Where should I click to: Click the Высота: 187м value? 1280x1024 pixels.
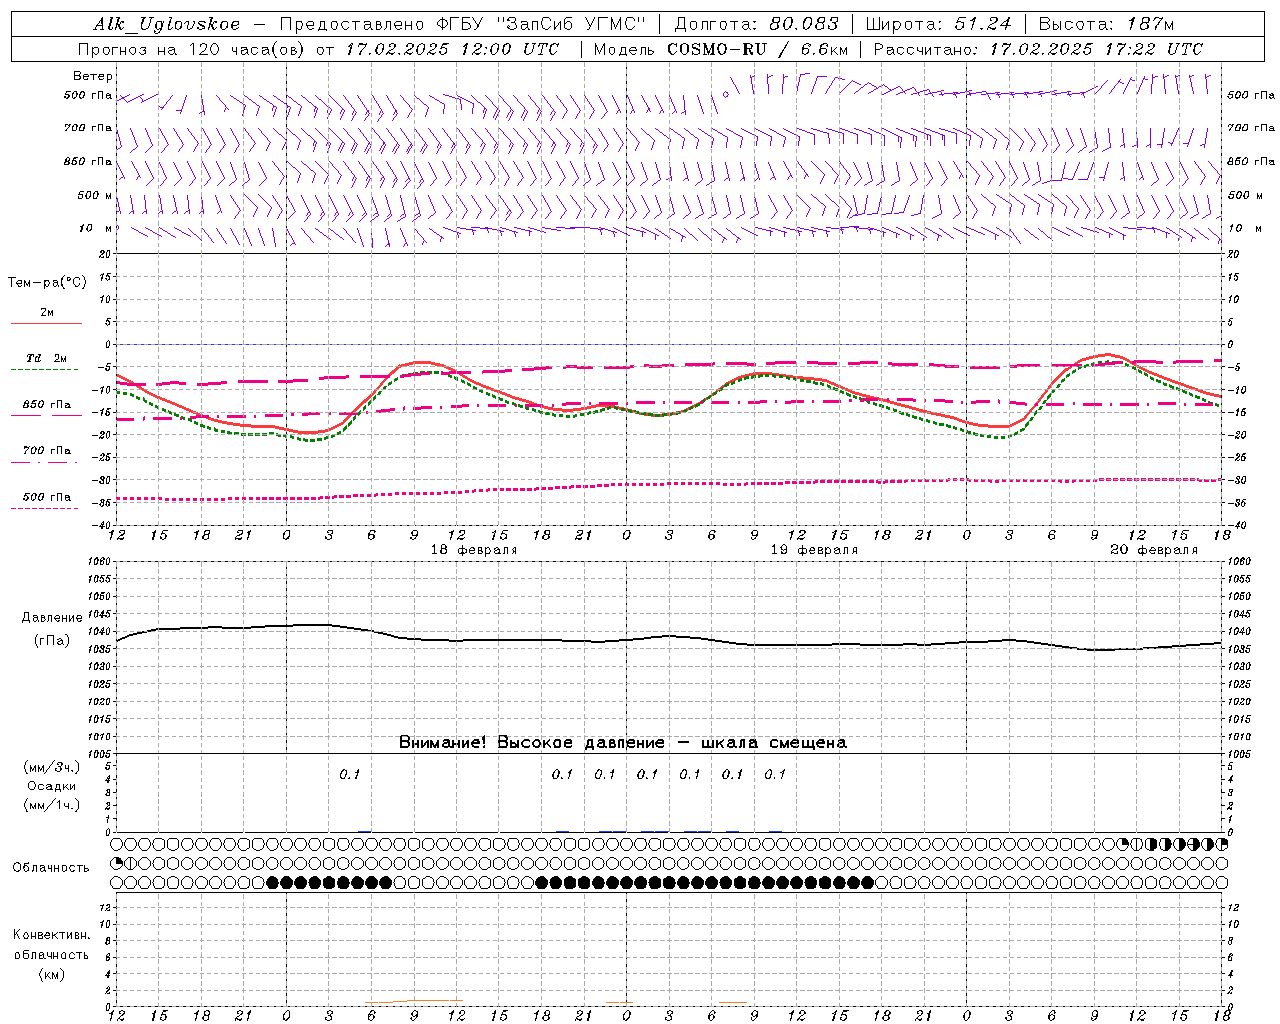click(1106, 24)
